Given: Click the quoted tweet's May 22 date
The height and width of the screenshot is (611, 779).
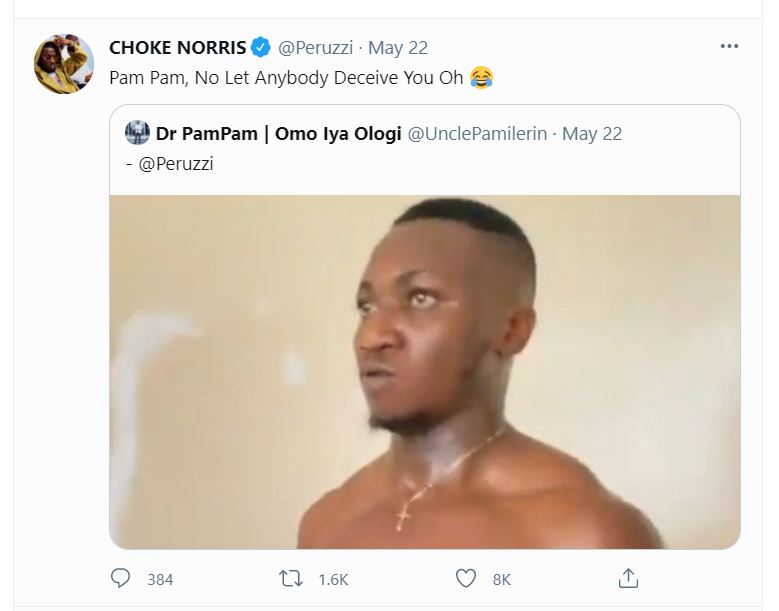Looking at the screenshot, I should point(592,133).
